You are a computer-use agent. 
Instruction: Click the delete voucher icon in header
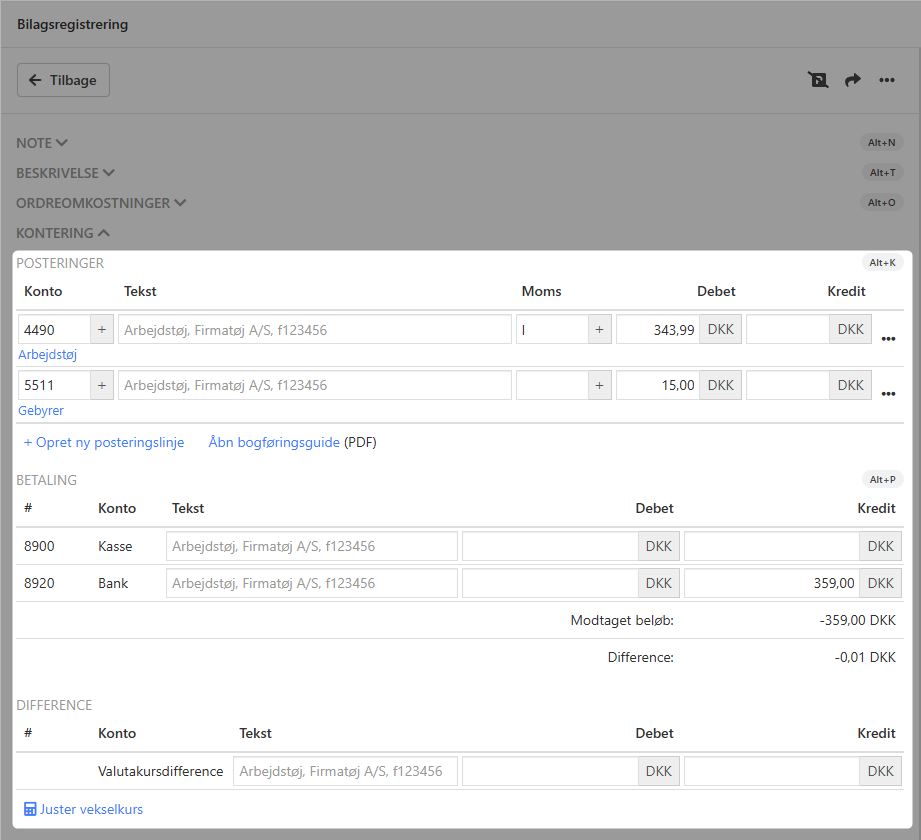tap(818, 80)
